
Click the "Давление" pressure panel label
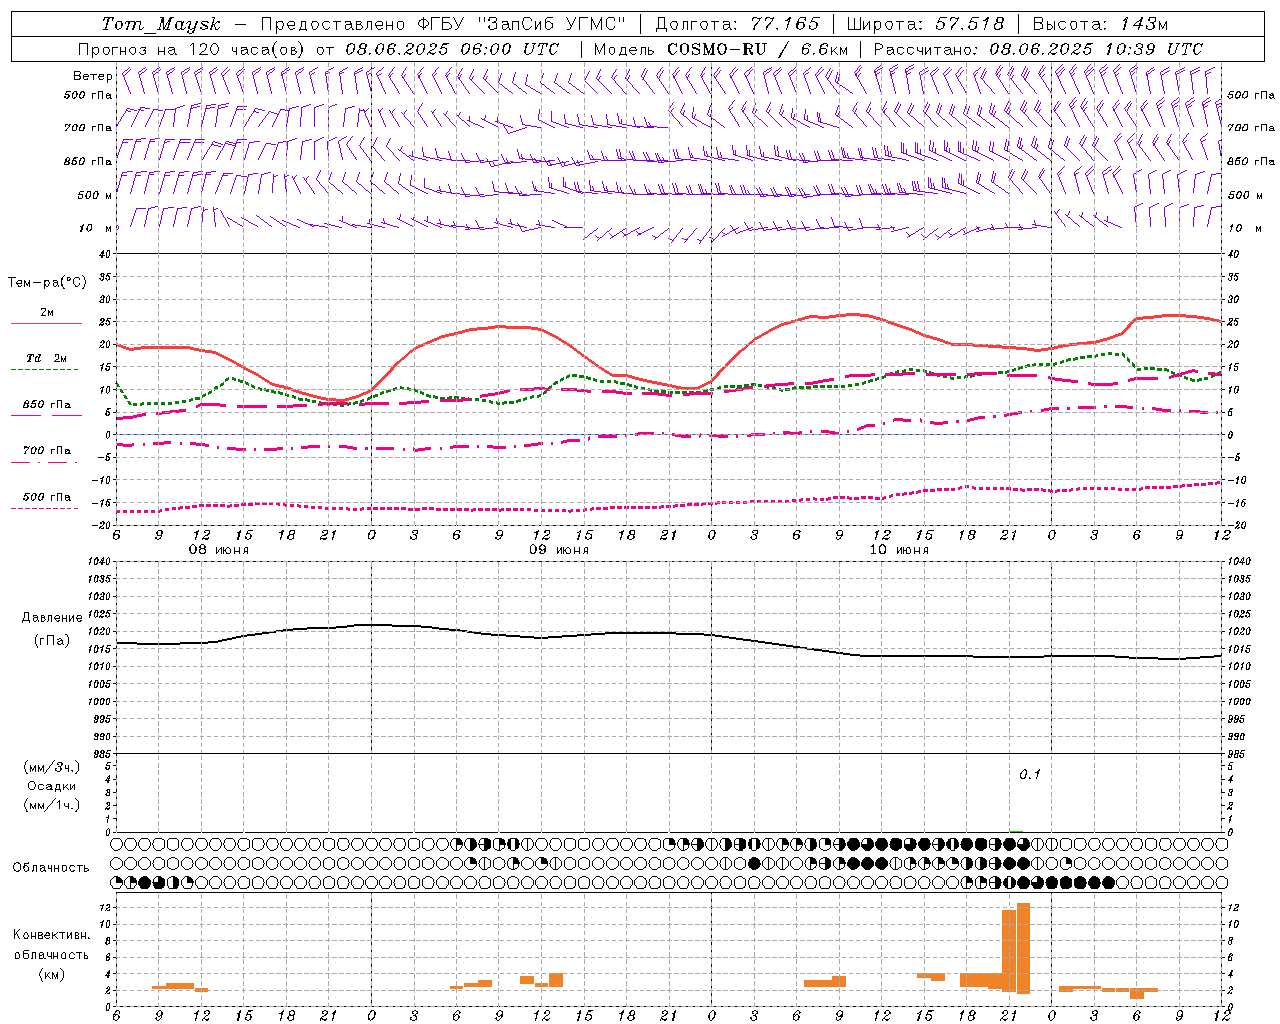point(52,618)
